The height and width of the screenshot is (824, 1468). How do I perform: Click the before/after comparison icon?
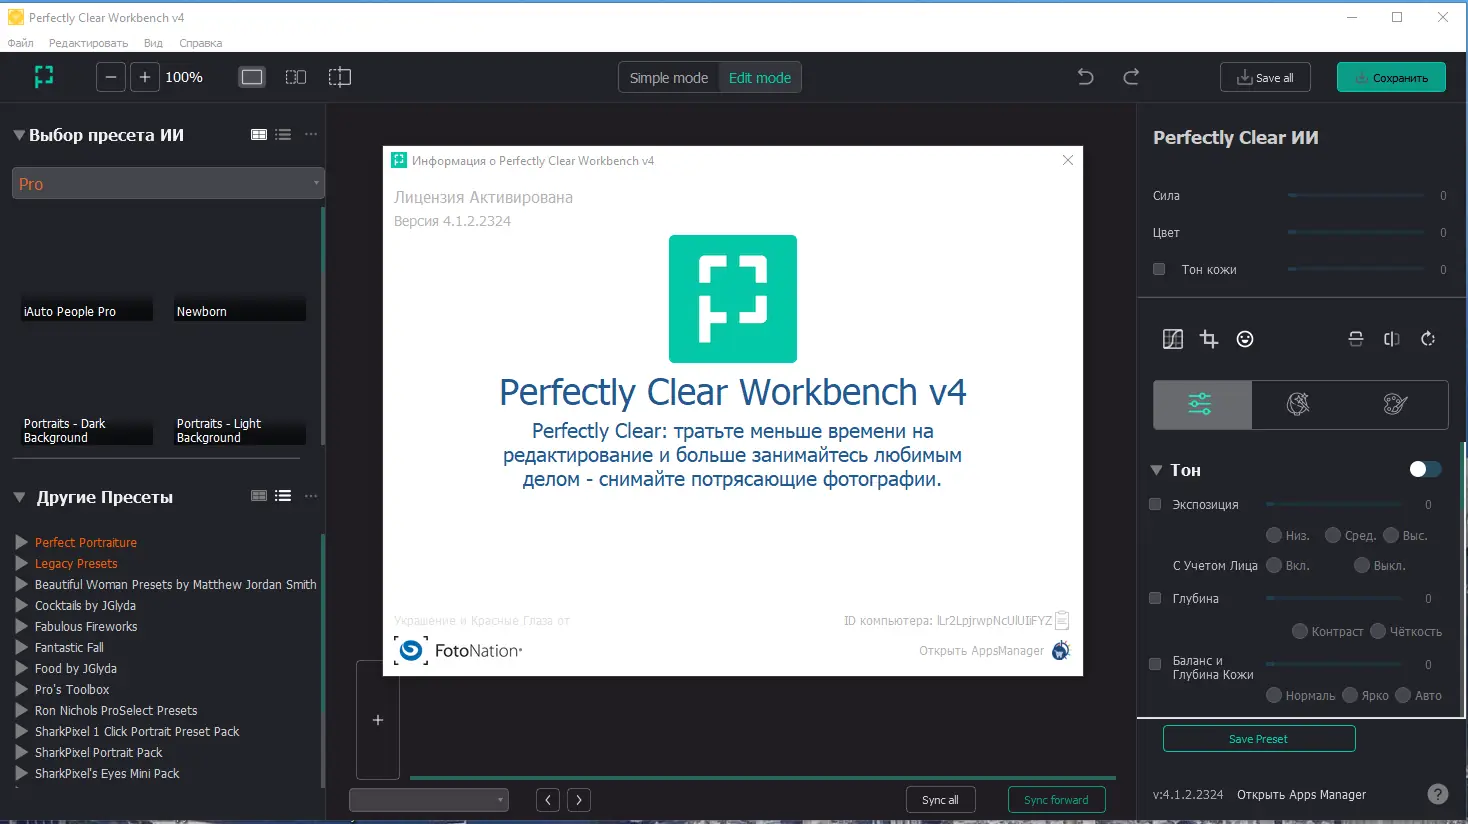coord(1391,339)
